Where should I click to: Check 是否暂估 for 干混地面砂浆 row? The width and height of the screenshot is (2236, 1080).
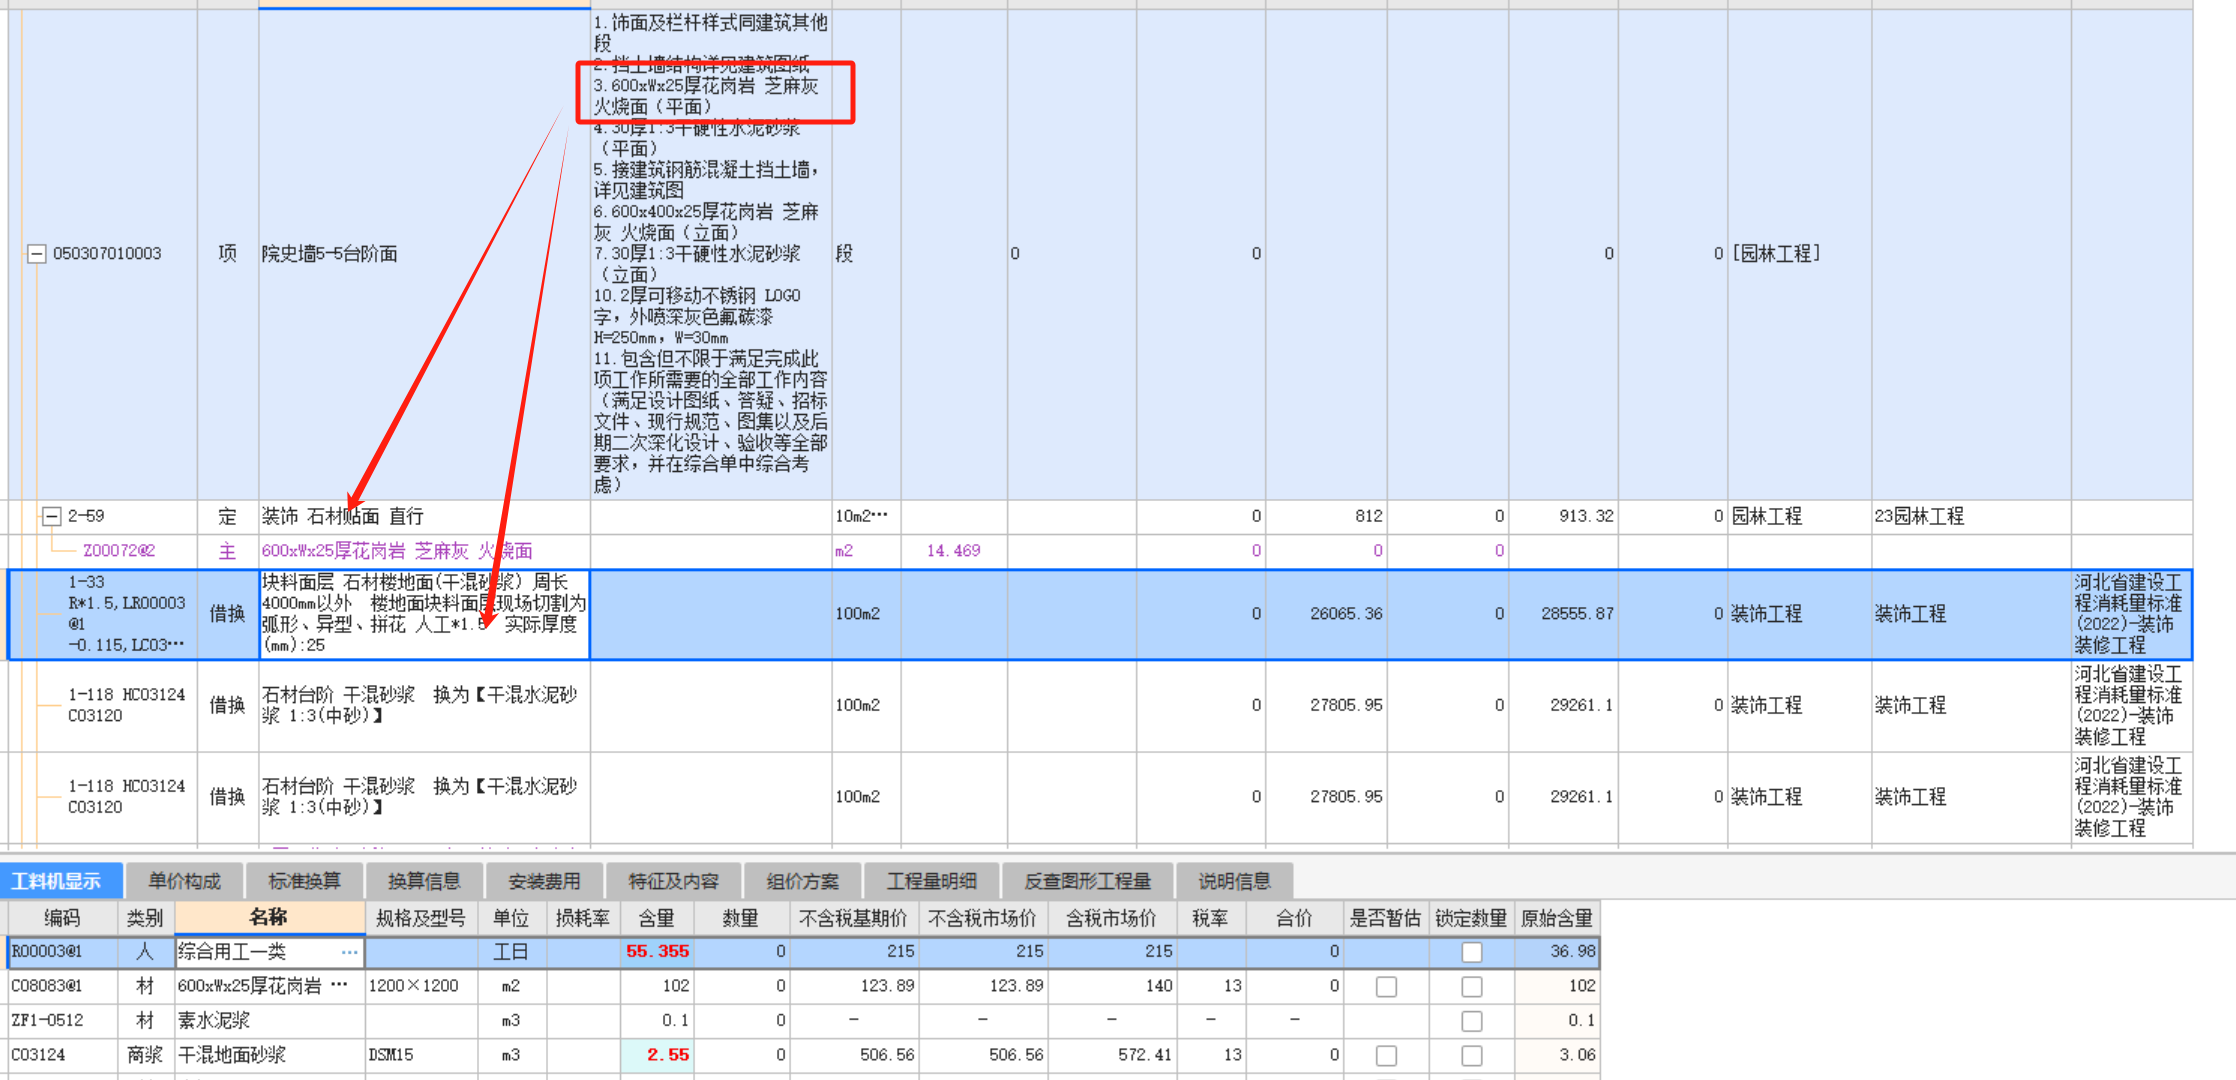pyautogui.click(x=1385, y=1056)
